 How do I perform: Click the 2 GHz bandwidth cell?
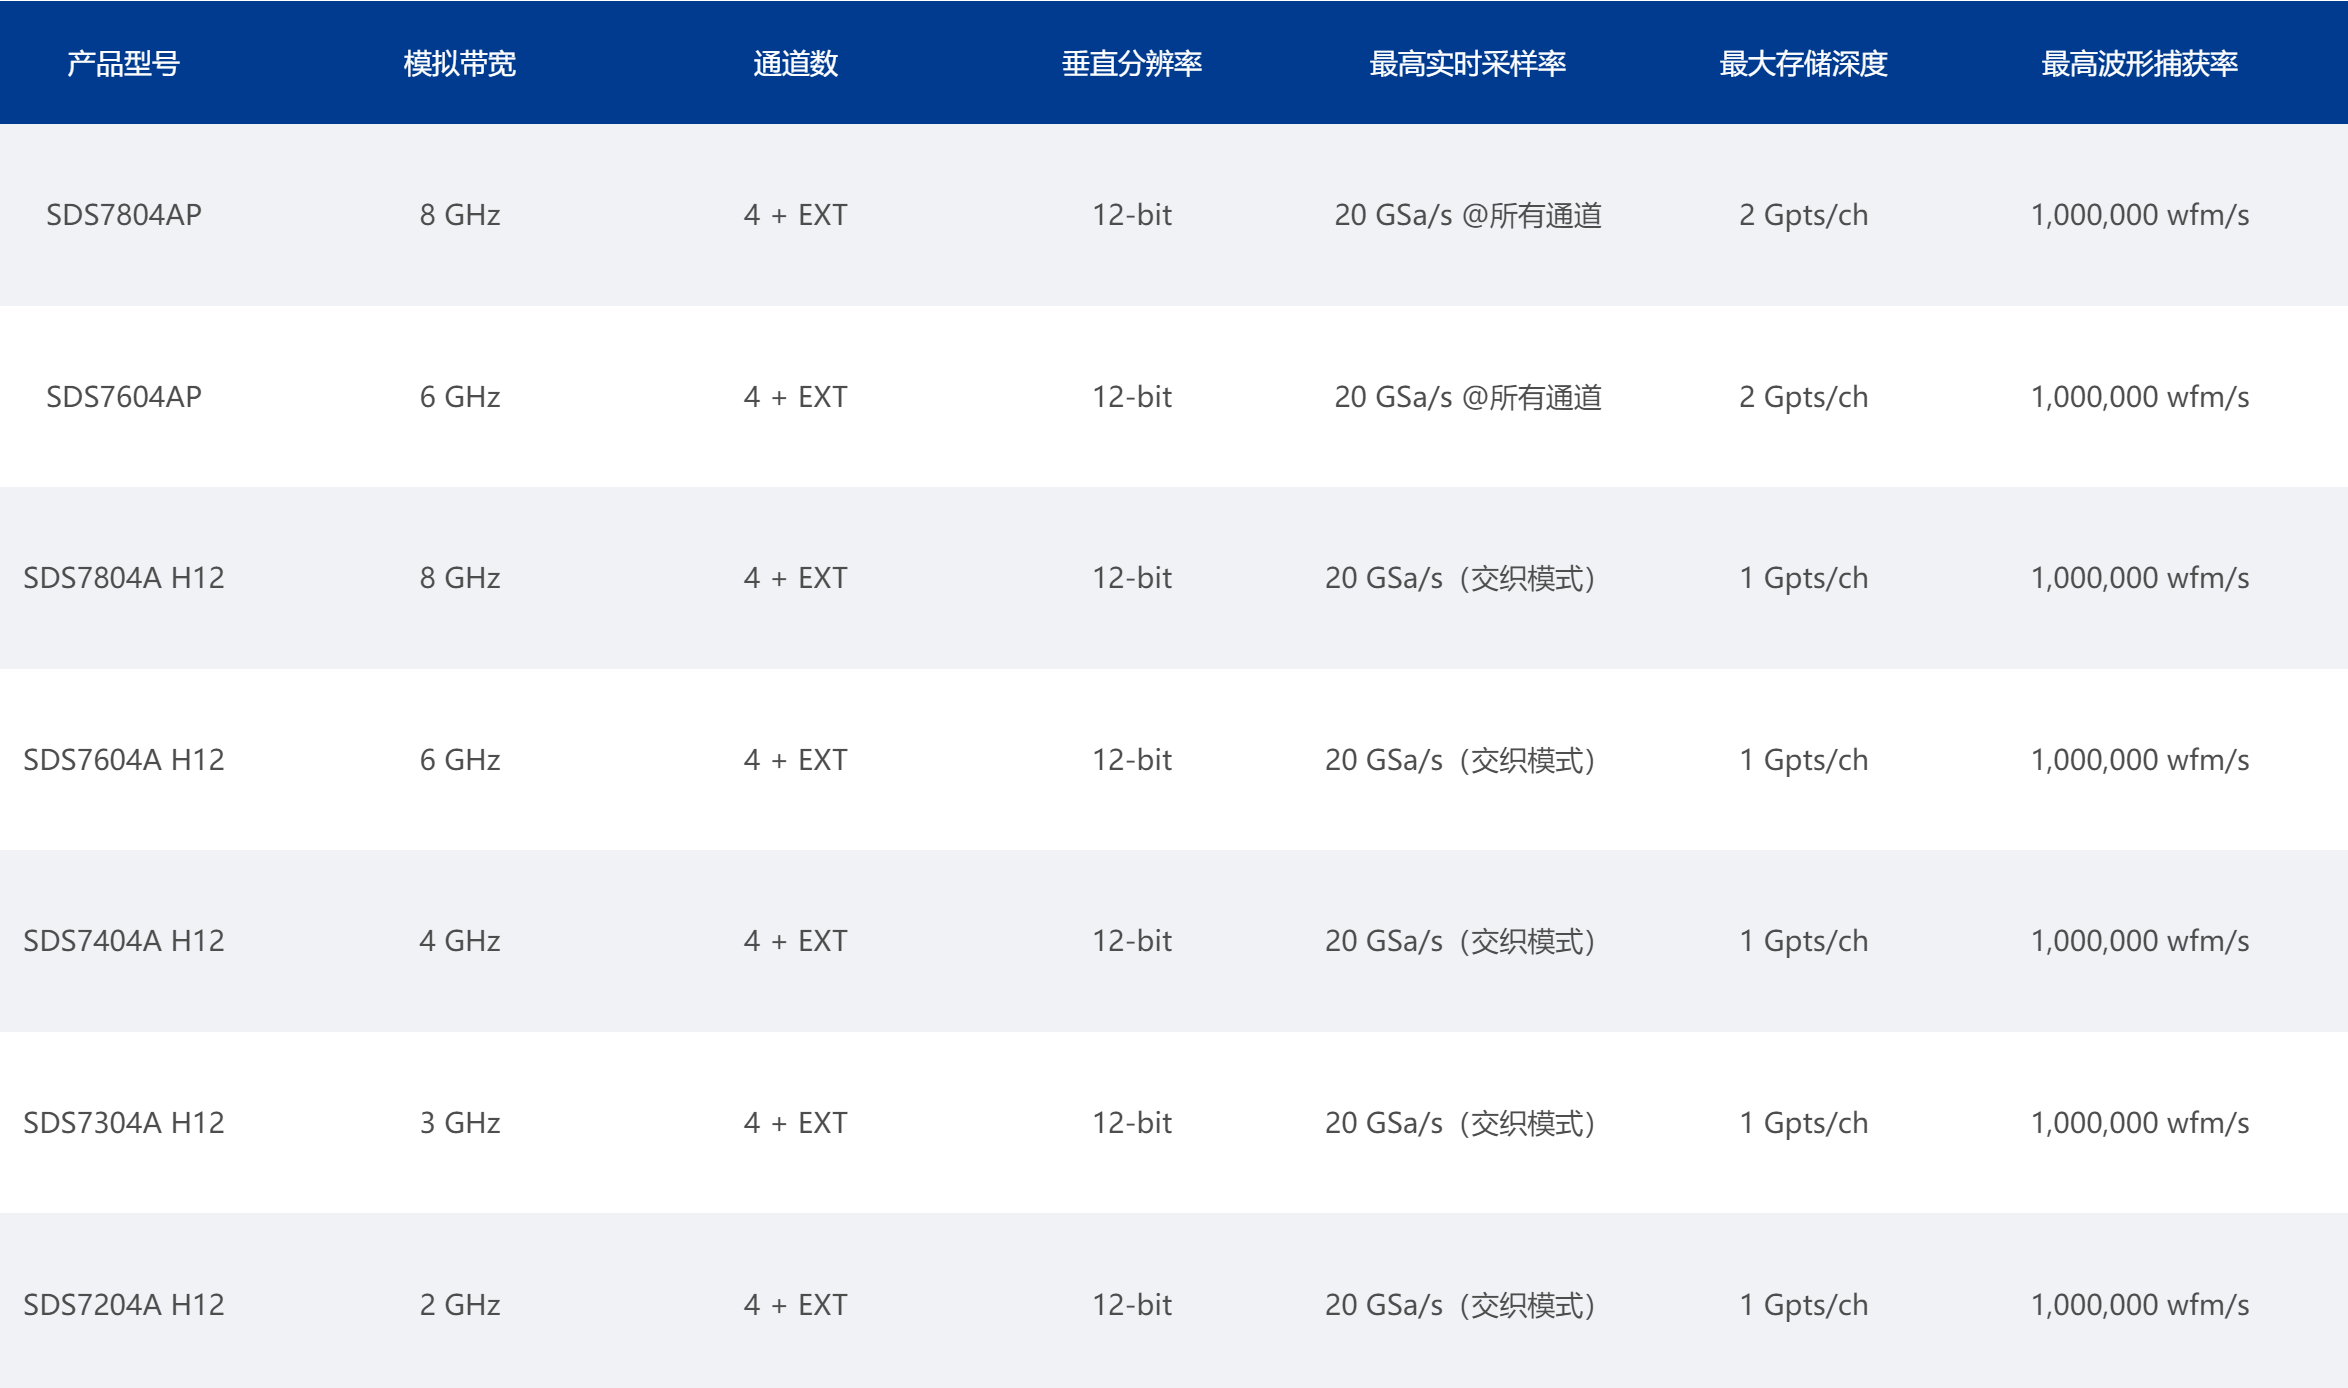[459, 1305]
